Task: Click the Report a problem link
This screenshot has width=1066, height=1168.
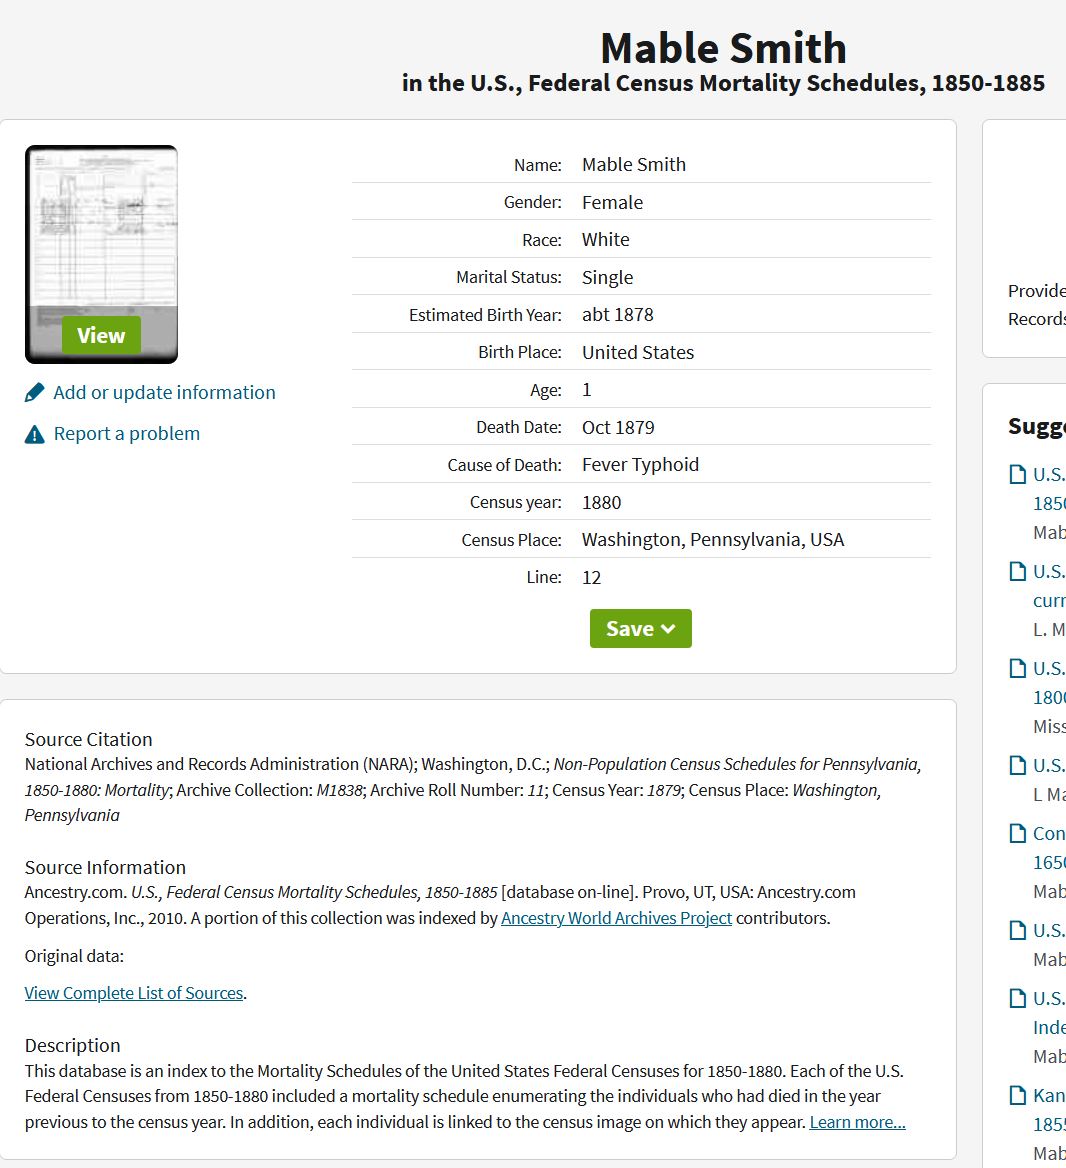Action: 127,434
